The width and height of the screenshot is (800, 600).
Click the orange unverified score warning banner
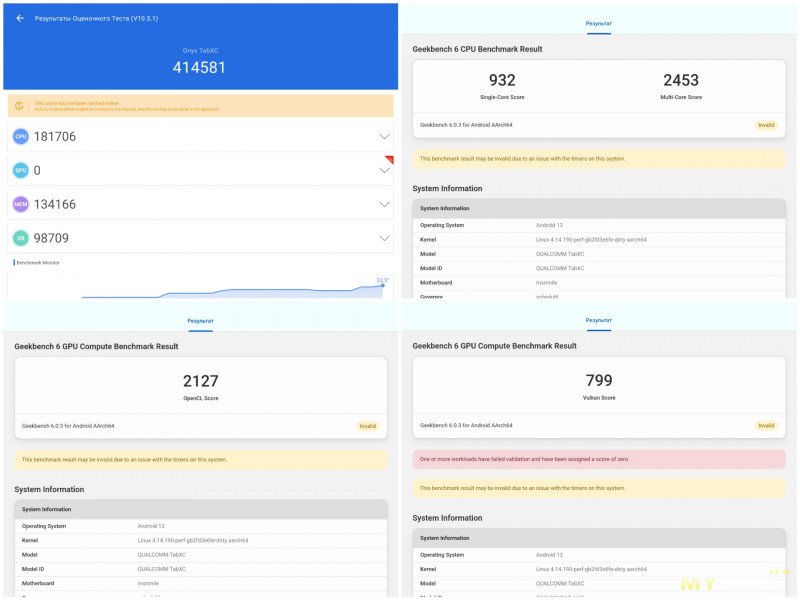[x=201, y=106]
